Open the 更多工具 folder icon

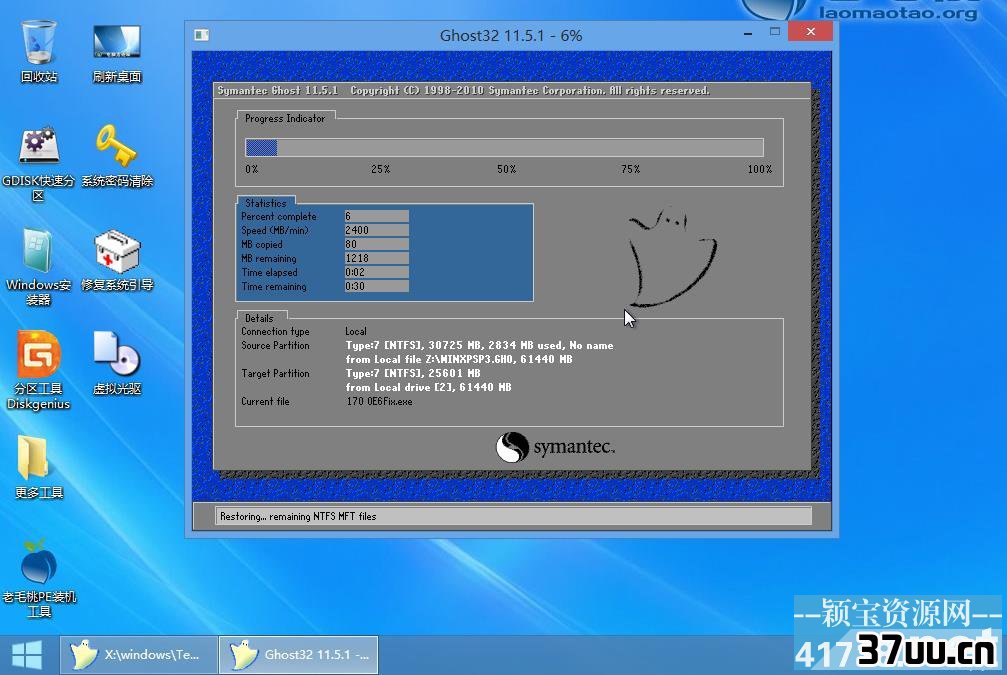point(39,468)
